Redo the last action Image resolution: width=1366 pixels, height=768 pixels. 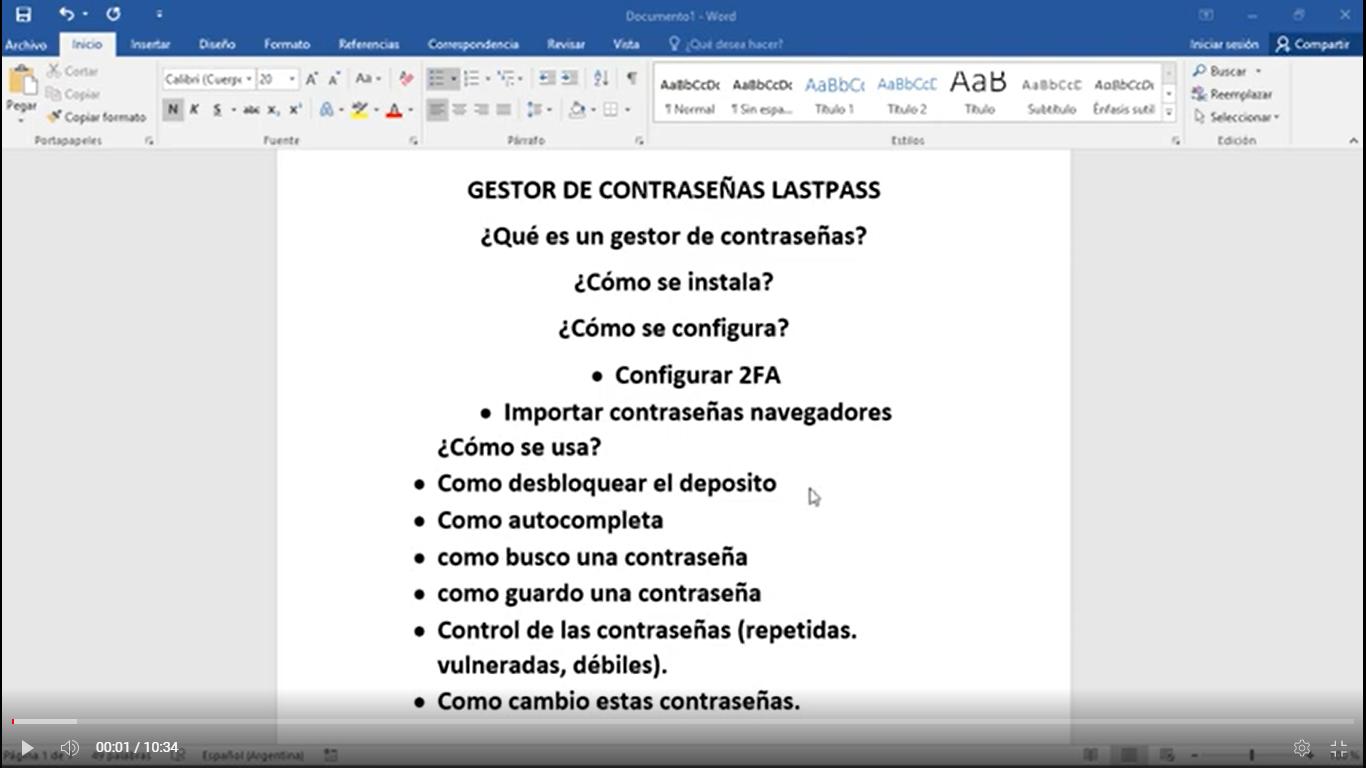[x=113, y=14]
